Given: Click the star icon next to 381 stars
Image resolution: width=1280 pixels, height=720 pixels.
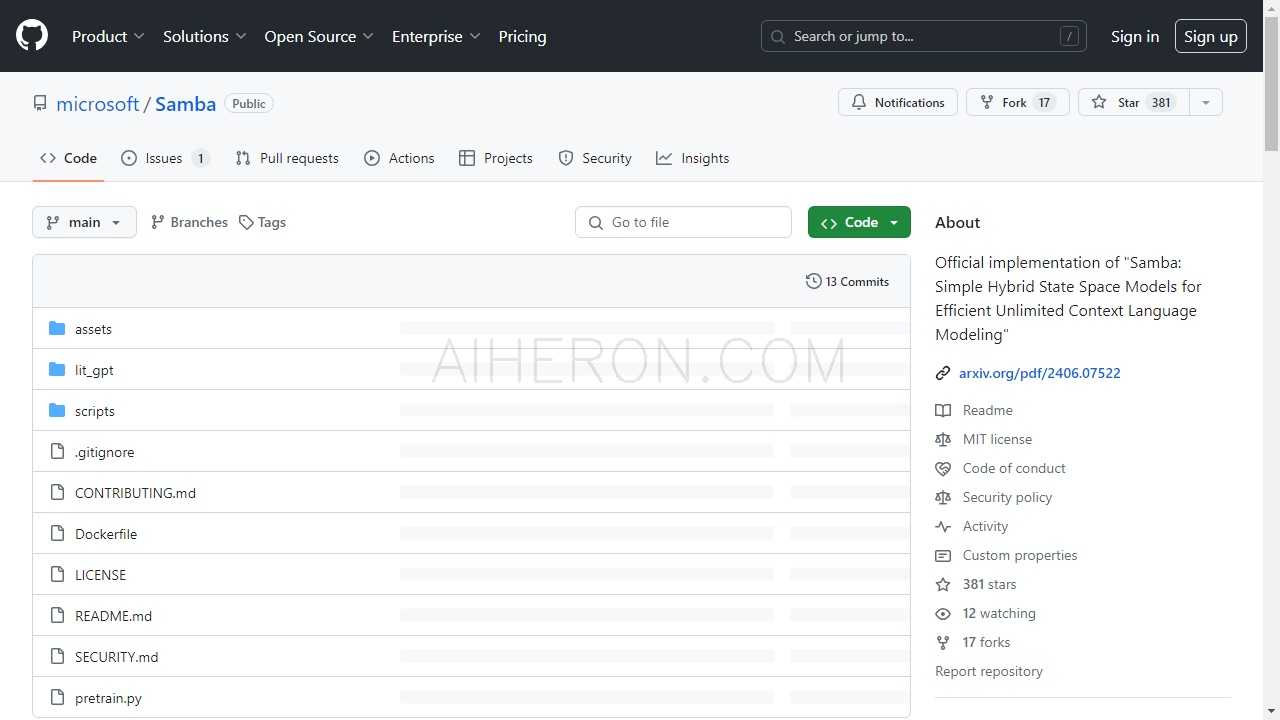Looking at the screenshot, I should pyautogui.click(x=943, y=584).
